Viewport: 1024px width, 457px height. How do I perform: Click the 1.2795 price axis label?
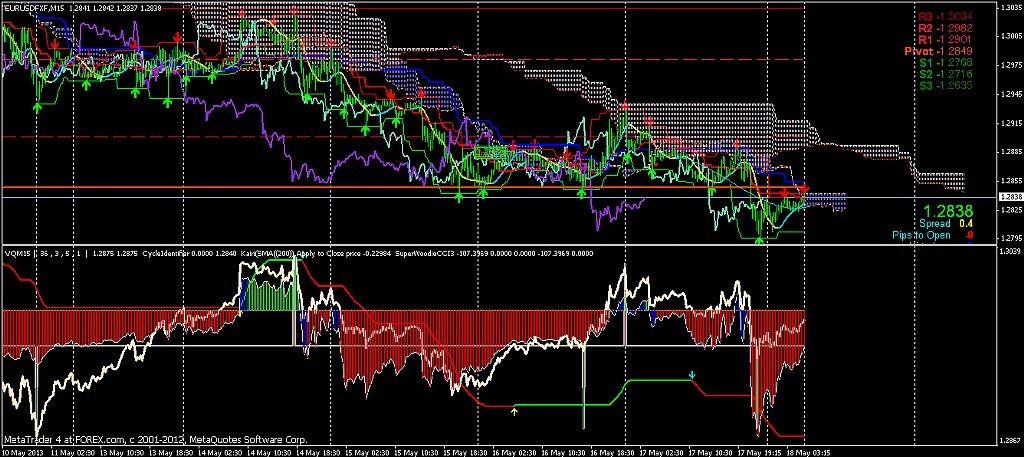(1010, 238)
